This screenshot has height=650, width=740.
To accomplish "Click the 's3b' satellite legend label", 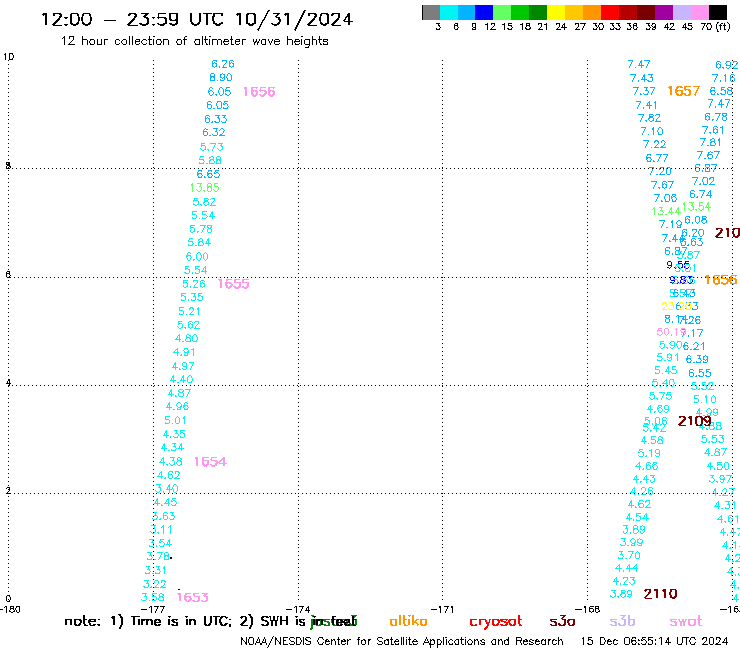I will pyautogui.click(x=622, y=621).
